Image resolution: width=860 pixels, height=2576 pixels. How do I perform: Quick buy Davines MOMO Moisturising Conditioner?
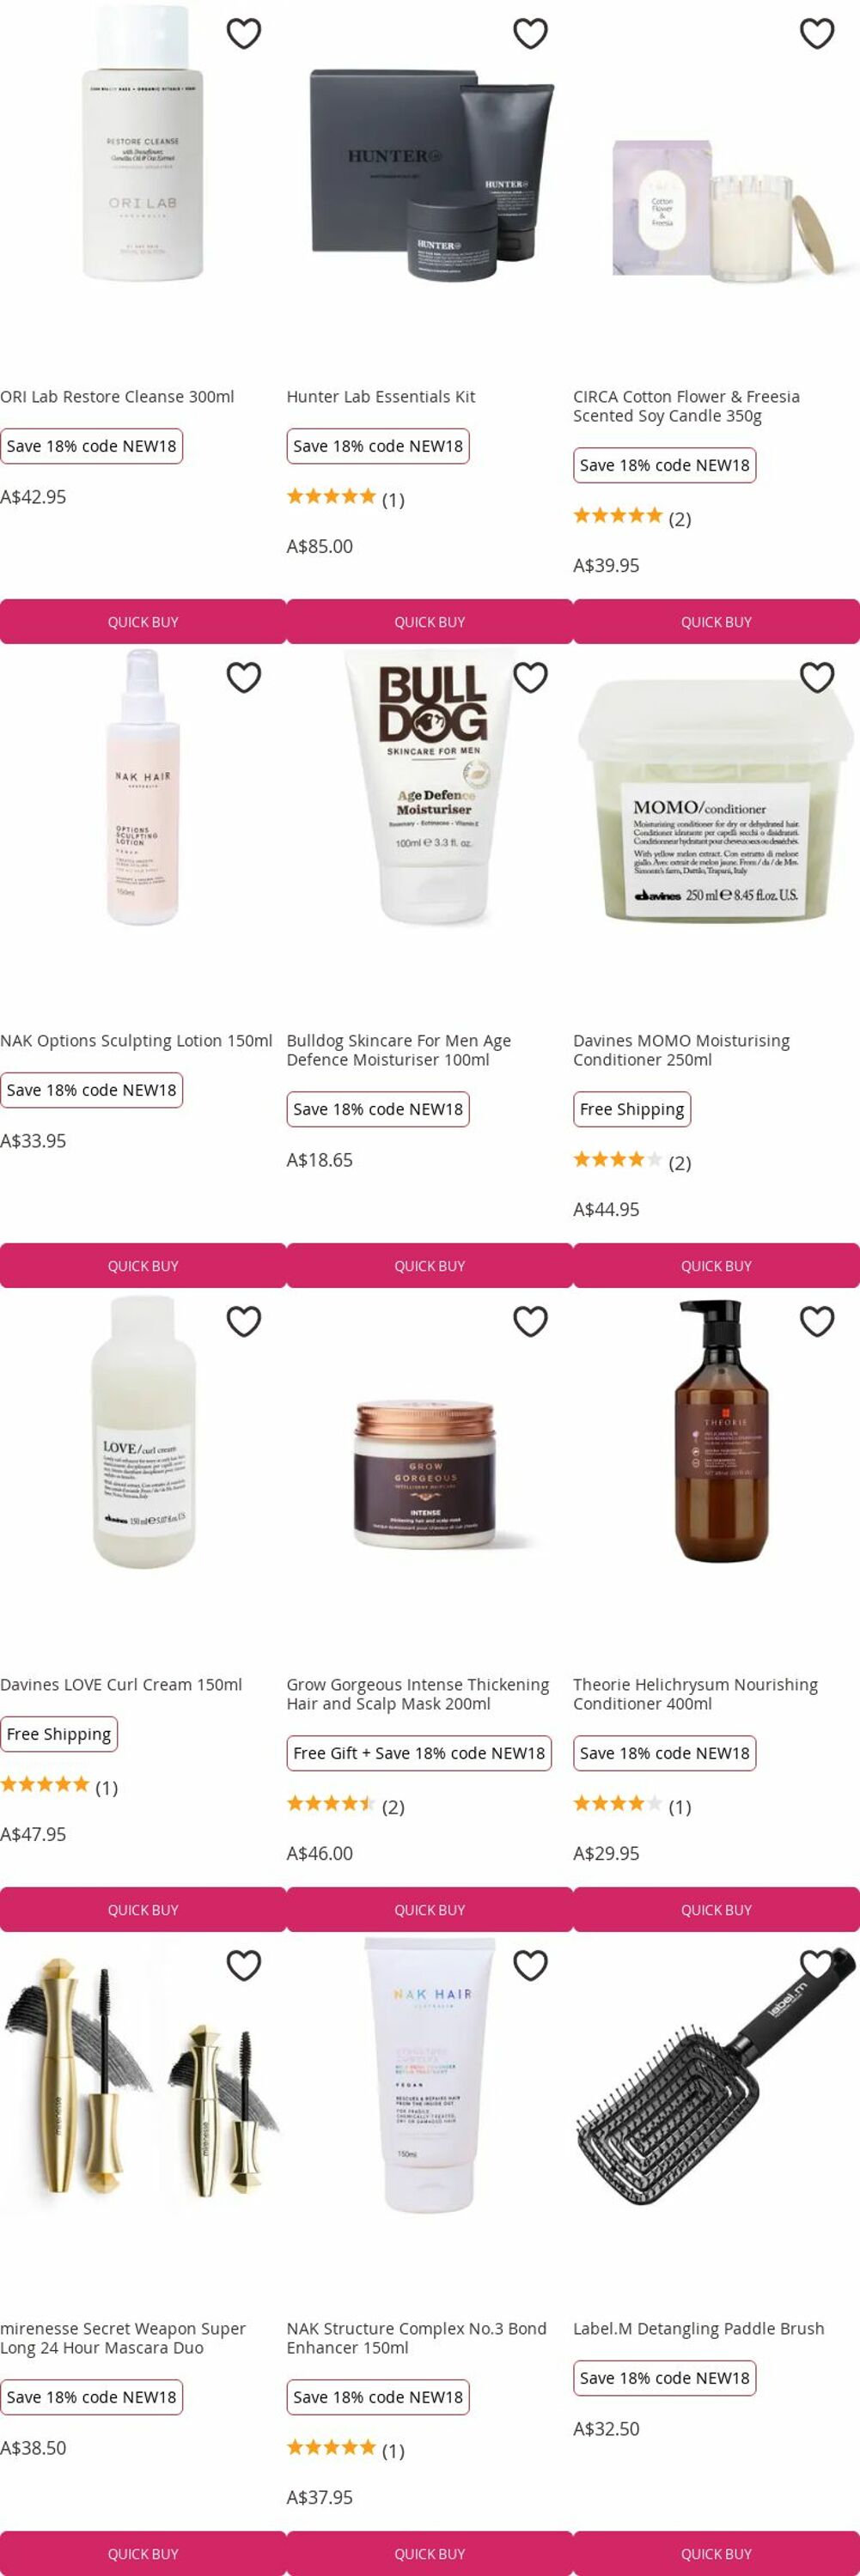[x=716, y=1266]
